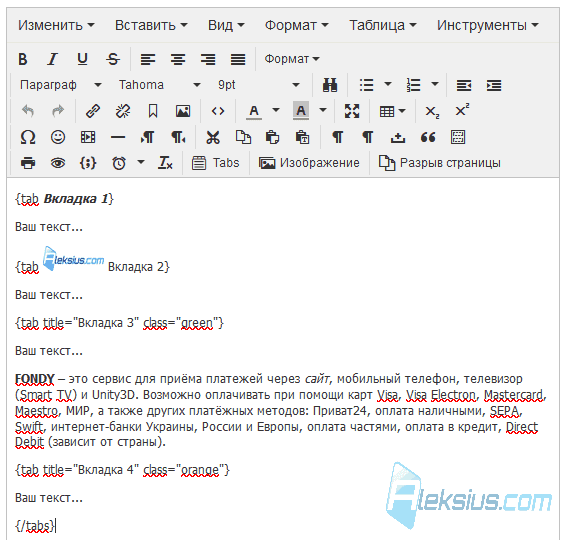Expand the insert date/time dropdown arrow
The height and width of the screenshot is (540, 564).
click(x=141, y=162)
